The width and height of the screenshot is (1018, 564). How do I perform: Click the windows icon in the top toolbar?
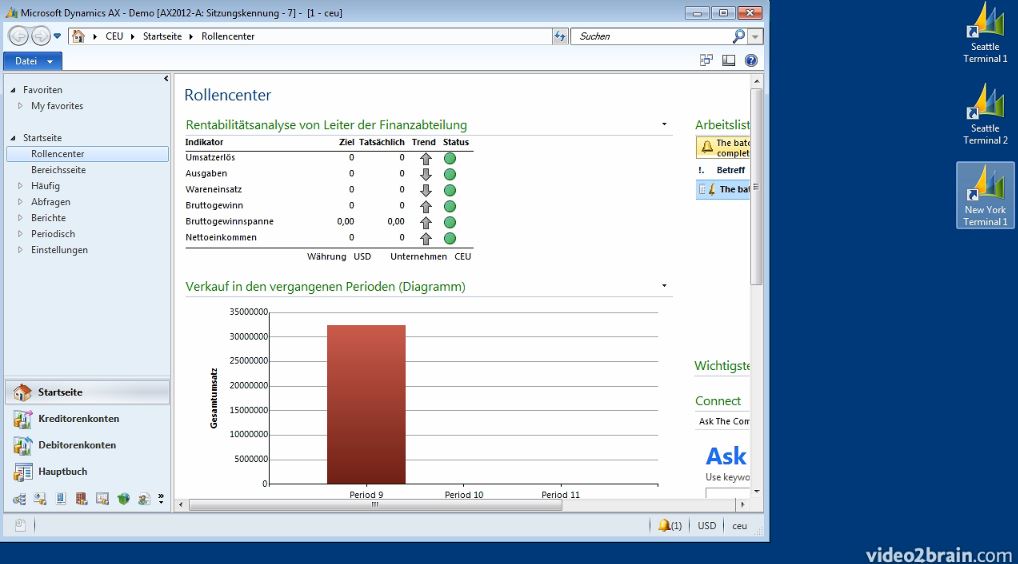(706, 60)
